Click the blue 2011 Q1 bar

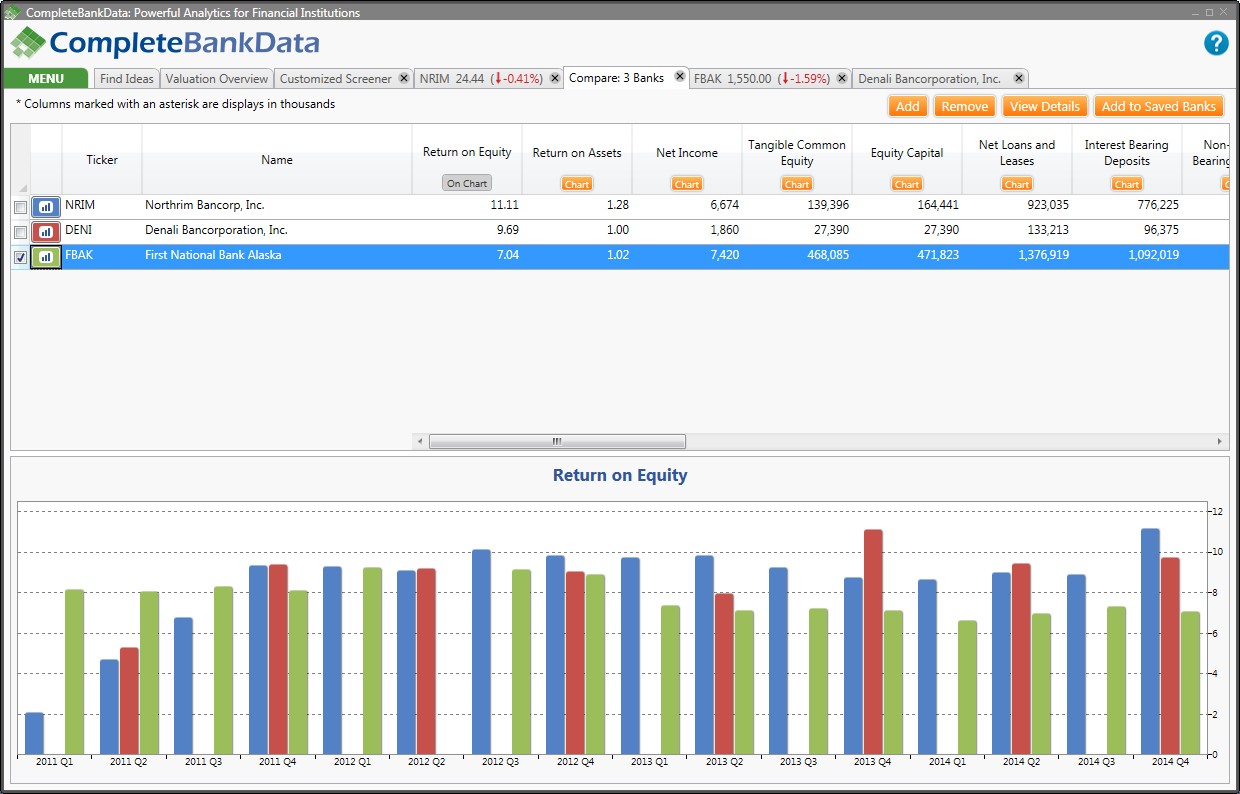pos(35,733)
